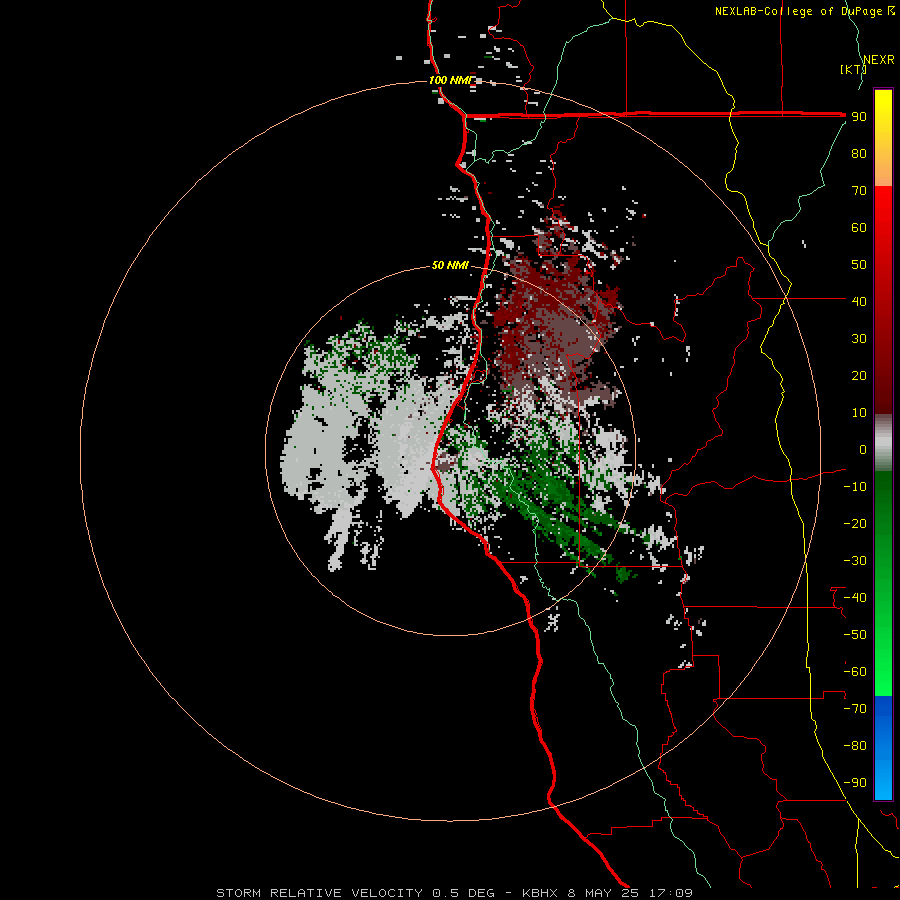The image size is (900, 900).
Task: Select the -80 value on velocity scale
Action: click(x=855, y=746)
